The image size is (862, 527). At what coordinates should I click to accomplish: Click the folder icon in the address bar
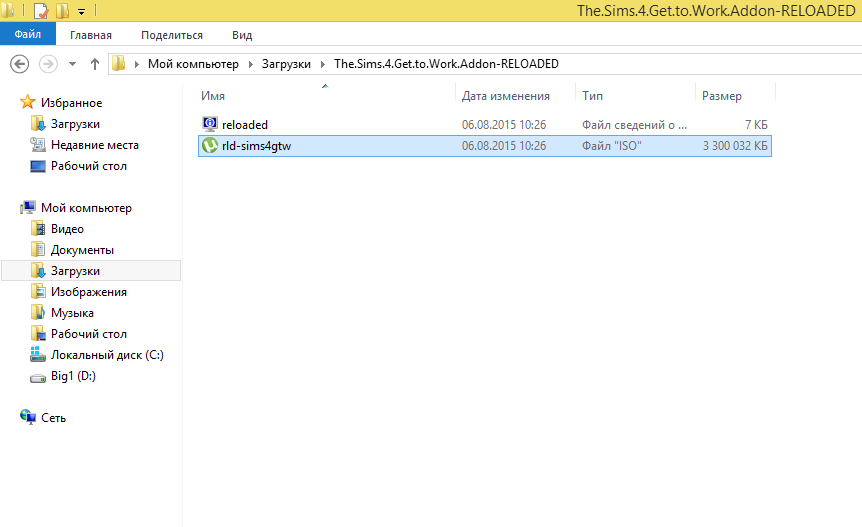[x=119, y=64]
